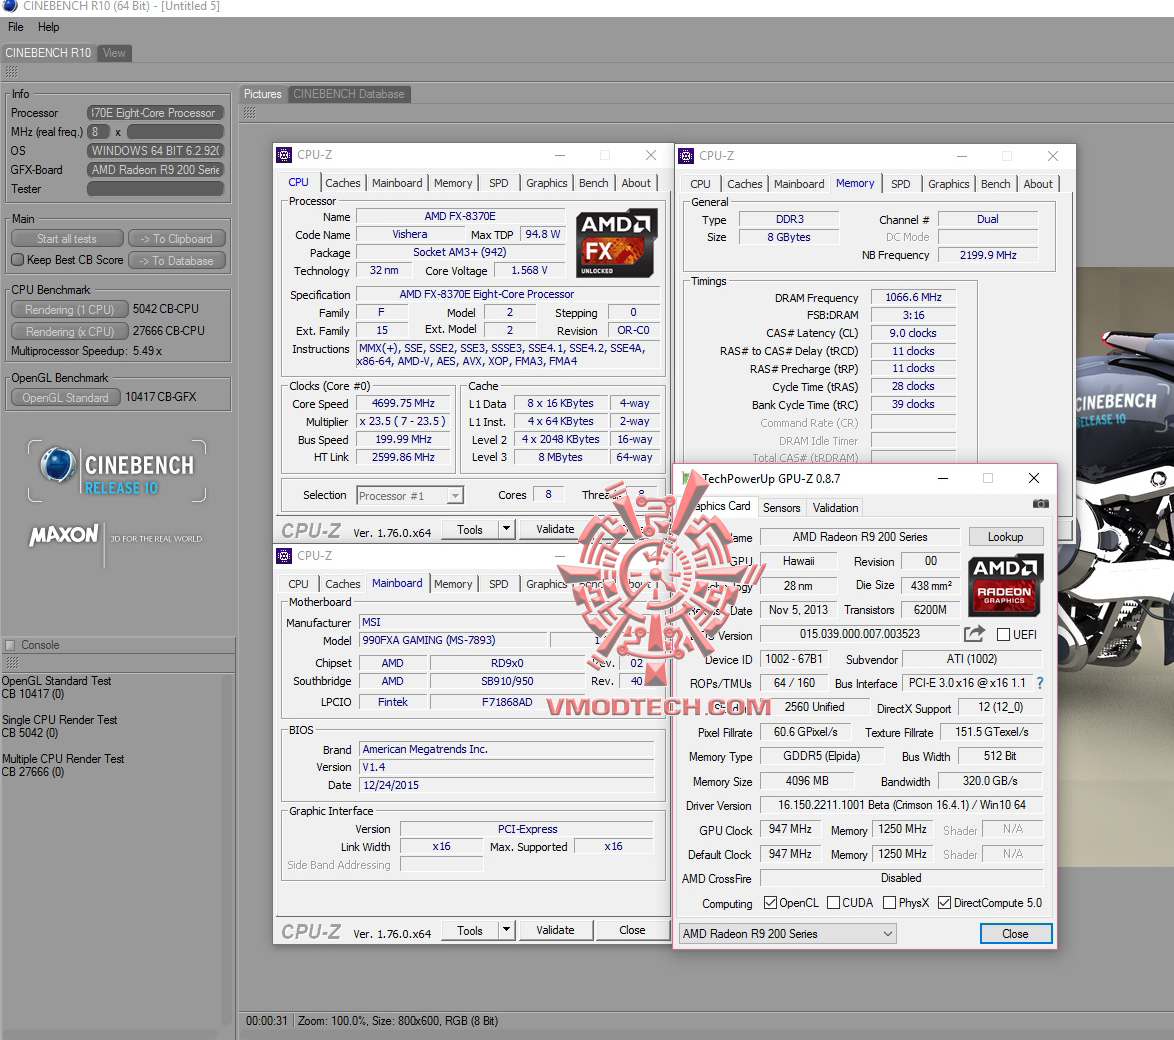
Task: Click Close in the Mainboard window
Action: click(x=631, y=930)
